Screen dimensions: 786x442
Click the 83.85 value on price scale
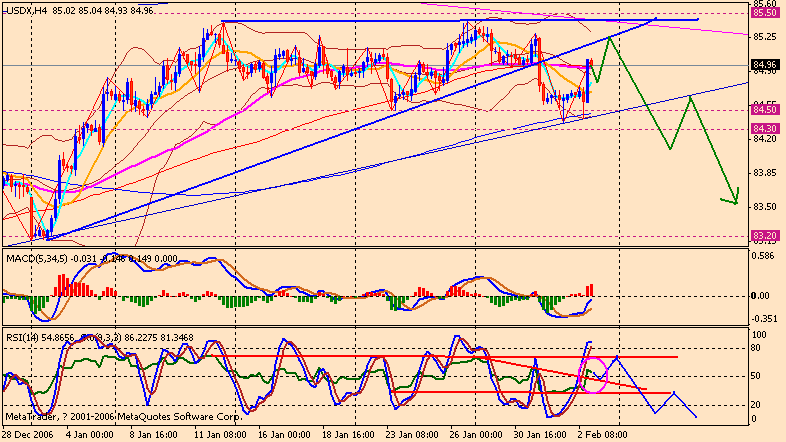click(765, 172)
